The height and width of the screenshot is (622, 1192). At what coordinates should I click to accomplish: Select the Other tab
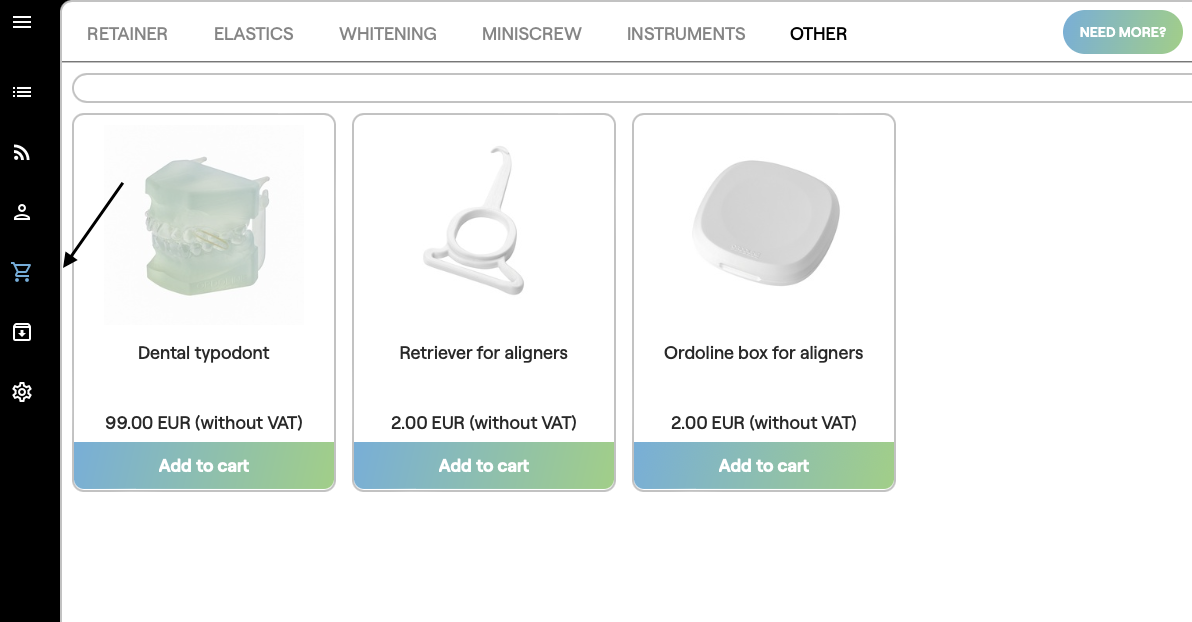pyautogui.click(x=818, y=34)
